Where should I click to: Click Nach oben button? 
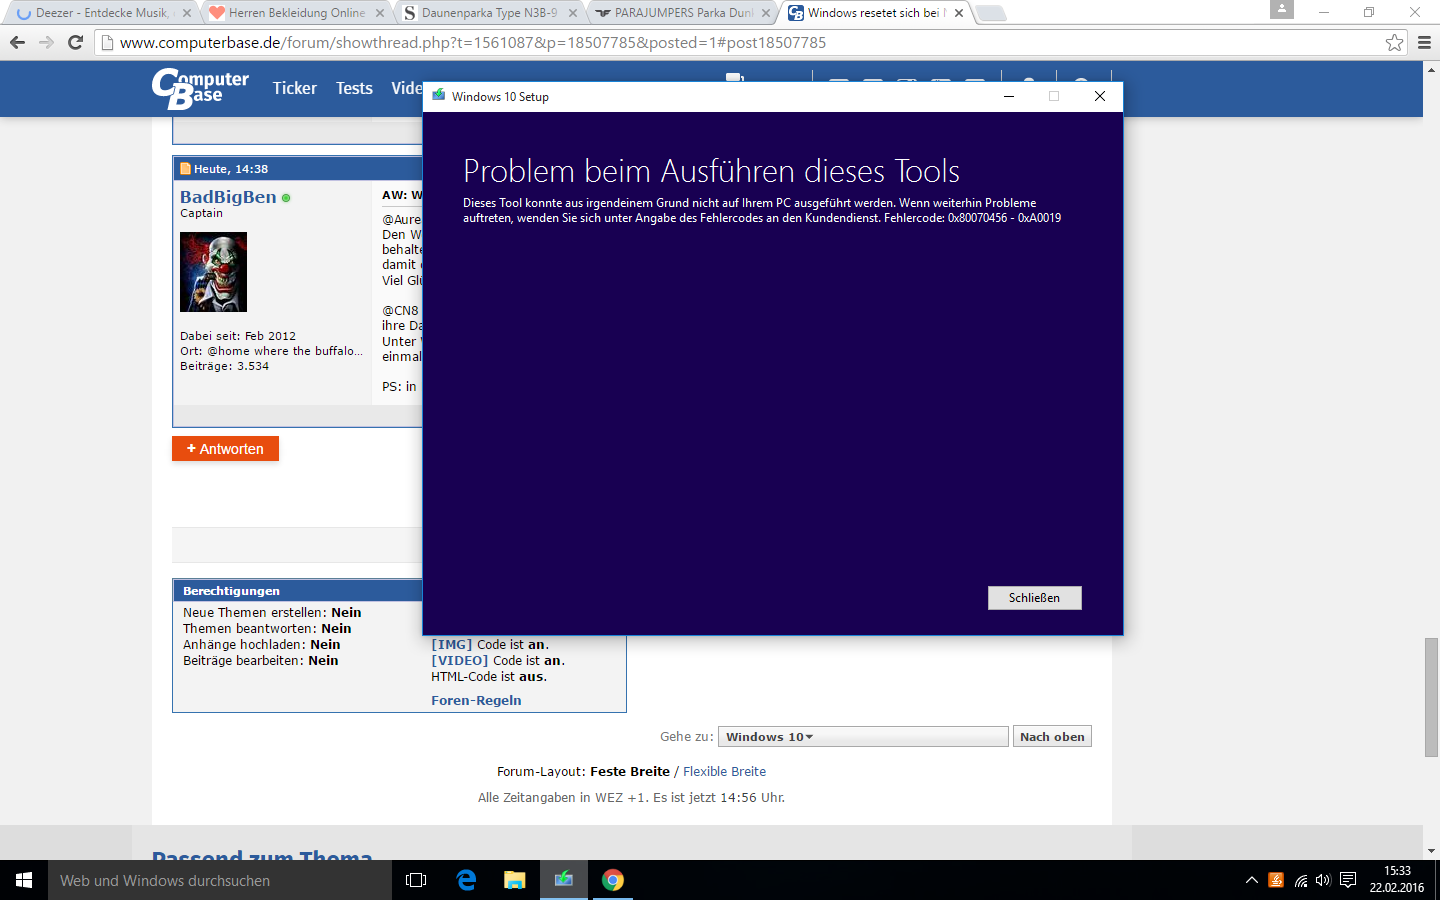[1052, 737]
